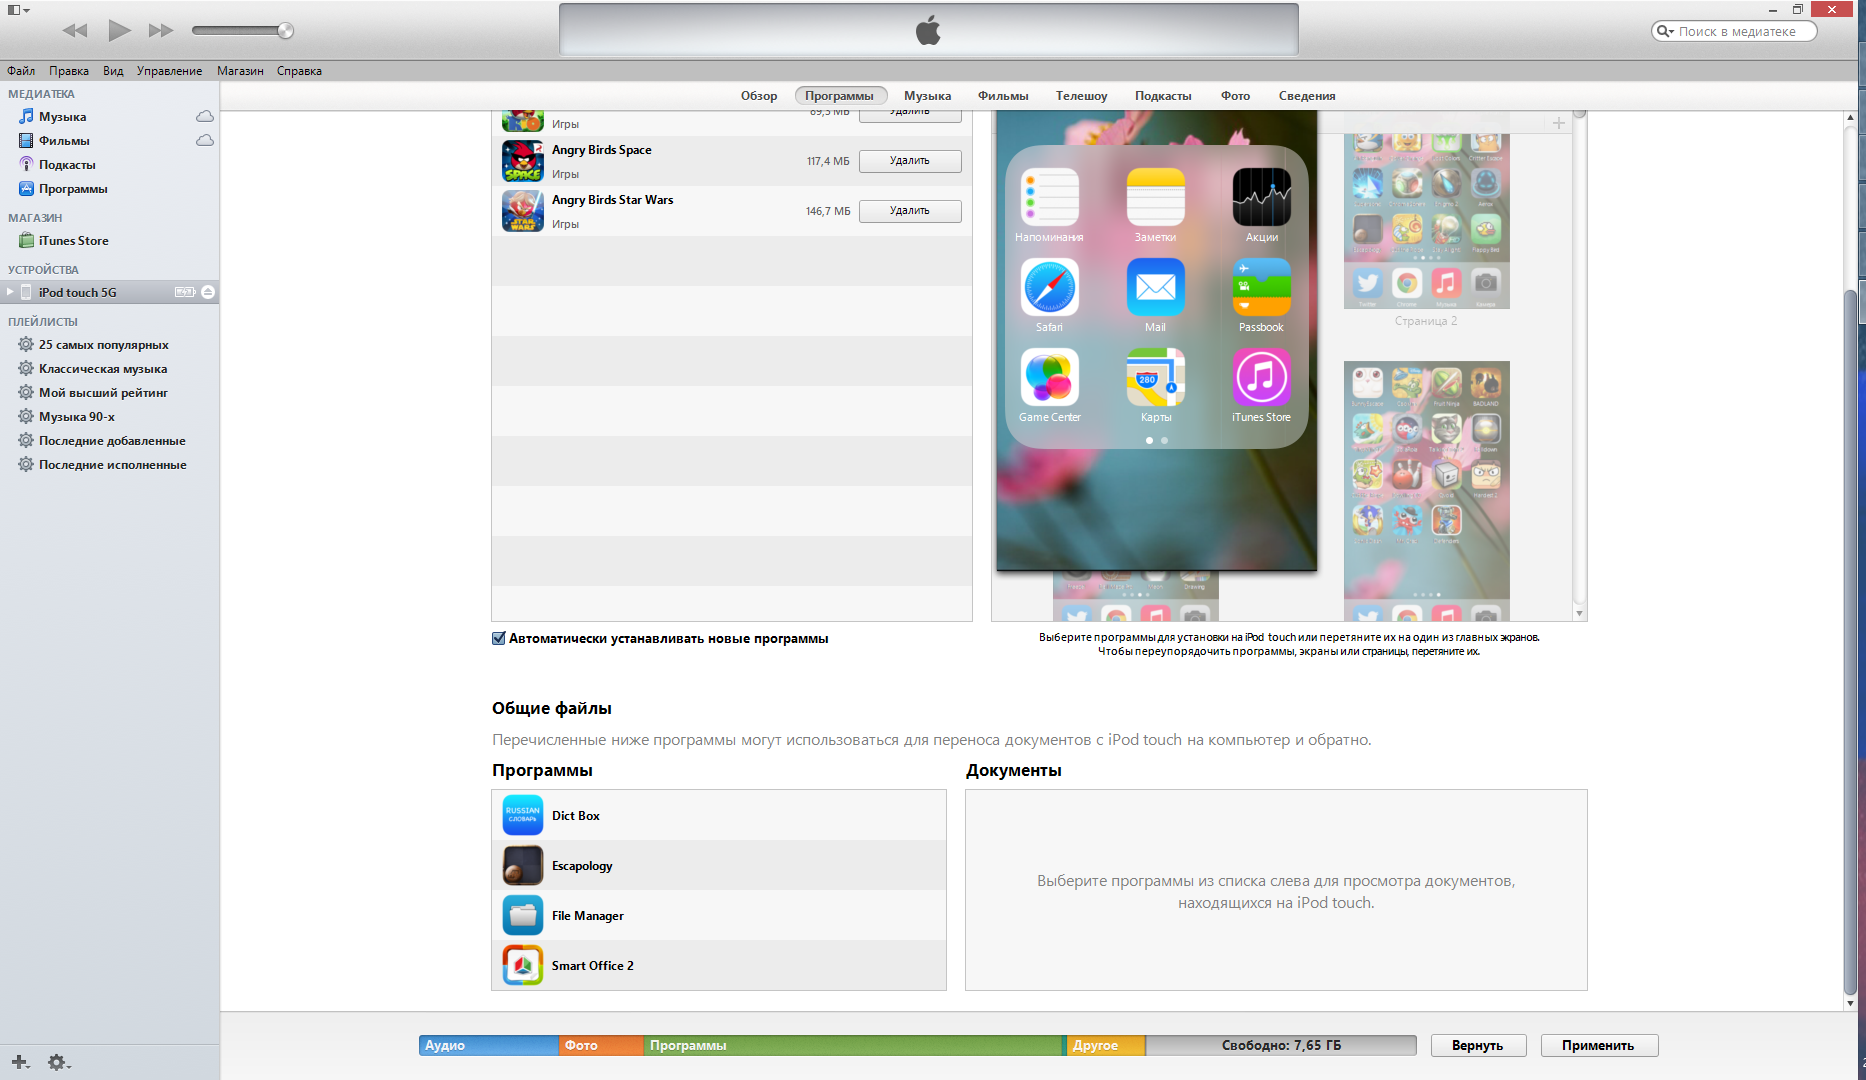The image size is (1866, 1080).
Task: Select Программы in the library sidebar
Action: coord(73,189)
